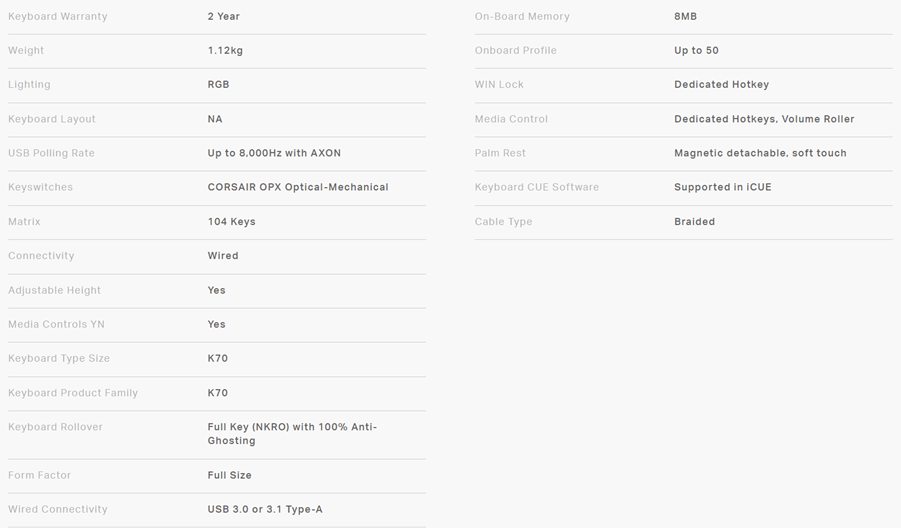
Task: Select the 1.12kg weight value
Action: (226, 51)
